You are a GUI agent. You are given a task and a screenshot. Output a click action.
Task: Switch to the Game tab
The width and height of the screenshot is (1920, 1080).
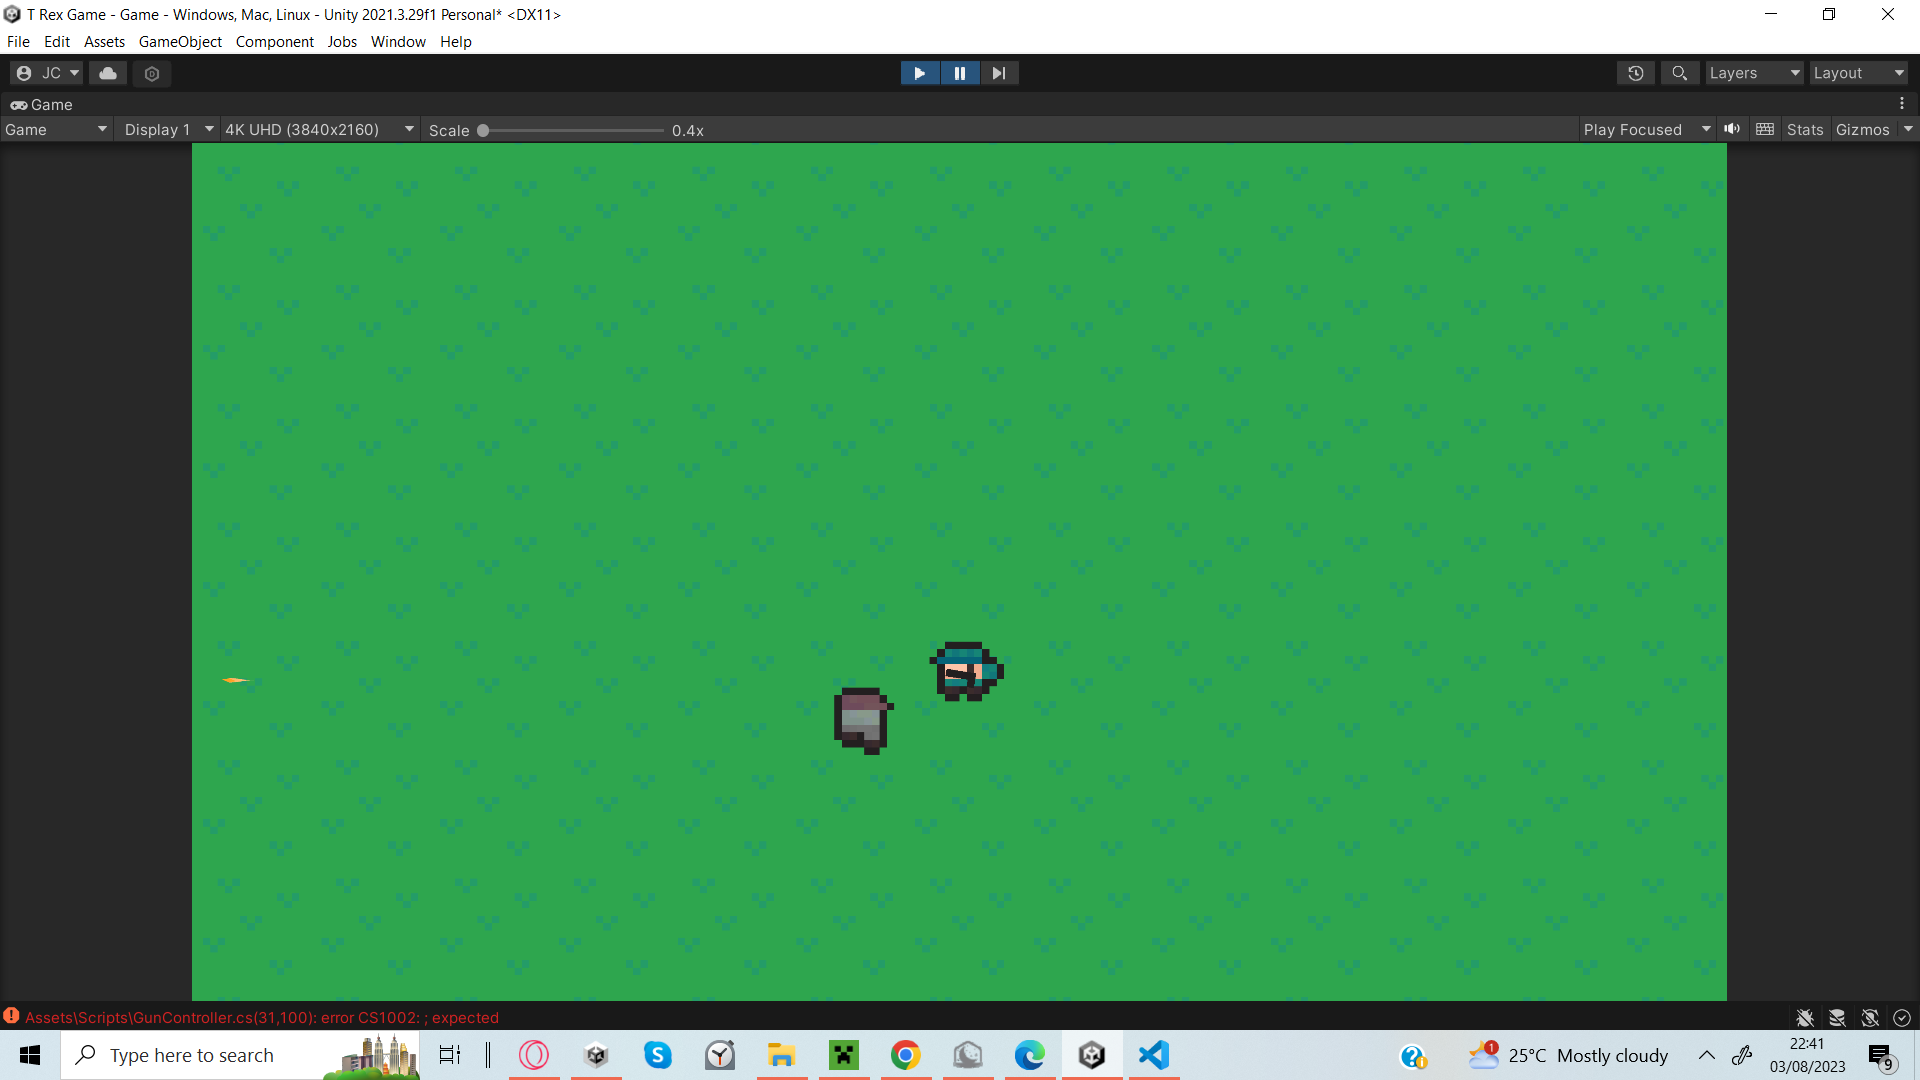pyautogui.click(x=42, y=104)
